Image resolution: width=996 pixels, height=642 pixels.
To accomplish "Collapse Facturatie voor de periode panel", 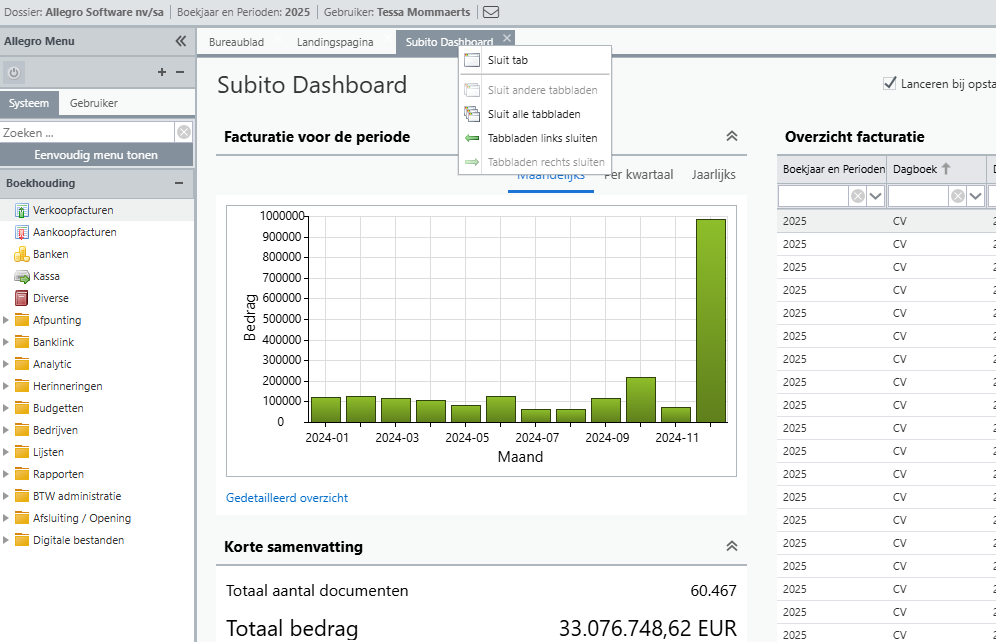I will coord(732,136).
